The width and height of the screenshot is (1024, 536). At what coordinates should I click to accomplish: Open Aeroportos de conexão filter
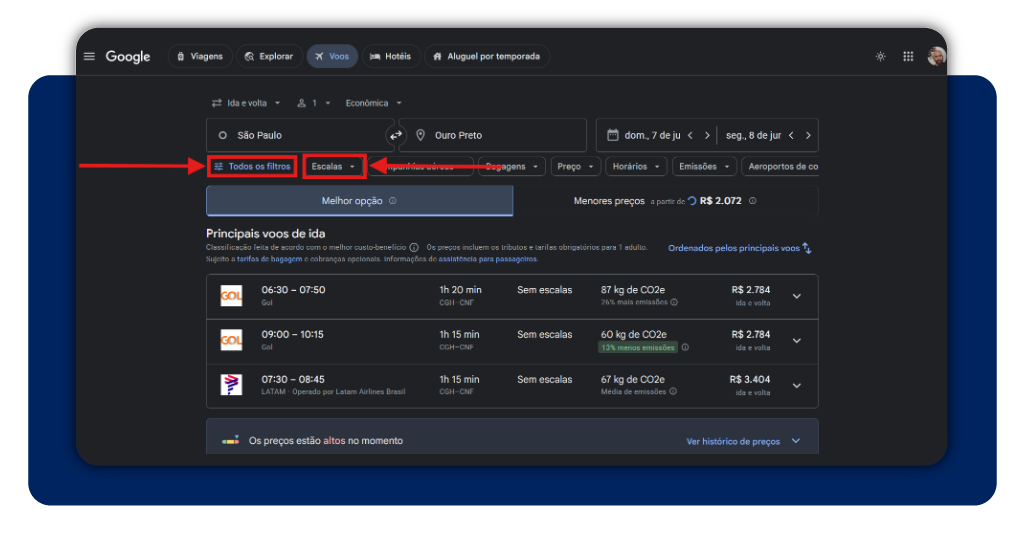pyautogui.click(x=780, y=166)
